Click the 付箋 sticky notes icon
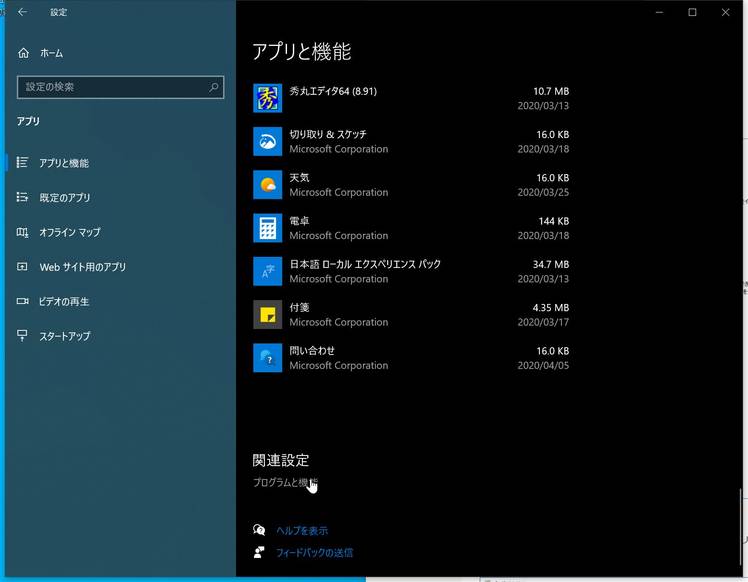The height and width of the screenshot is (582, 748). click(x=267, y=314)
